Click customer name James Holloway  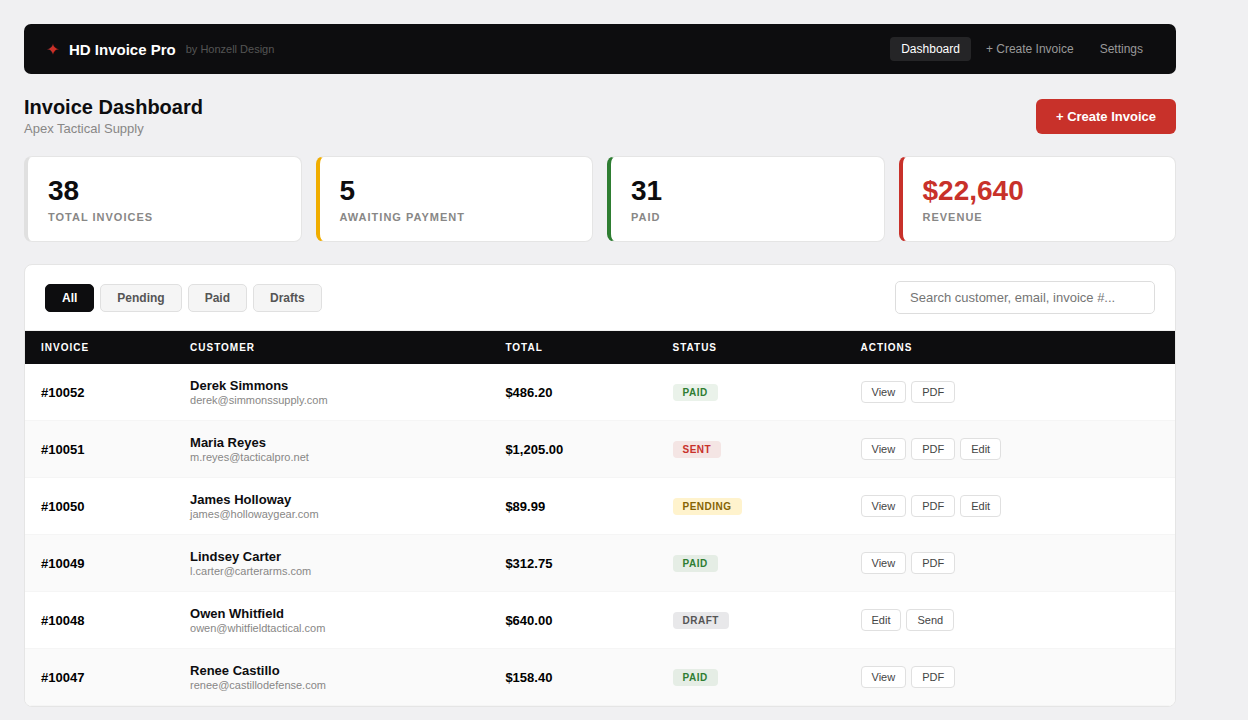coord(240,499)
